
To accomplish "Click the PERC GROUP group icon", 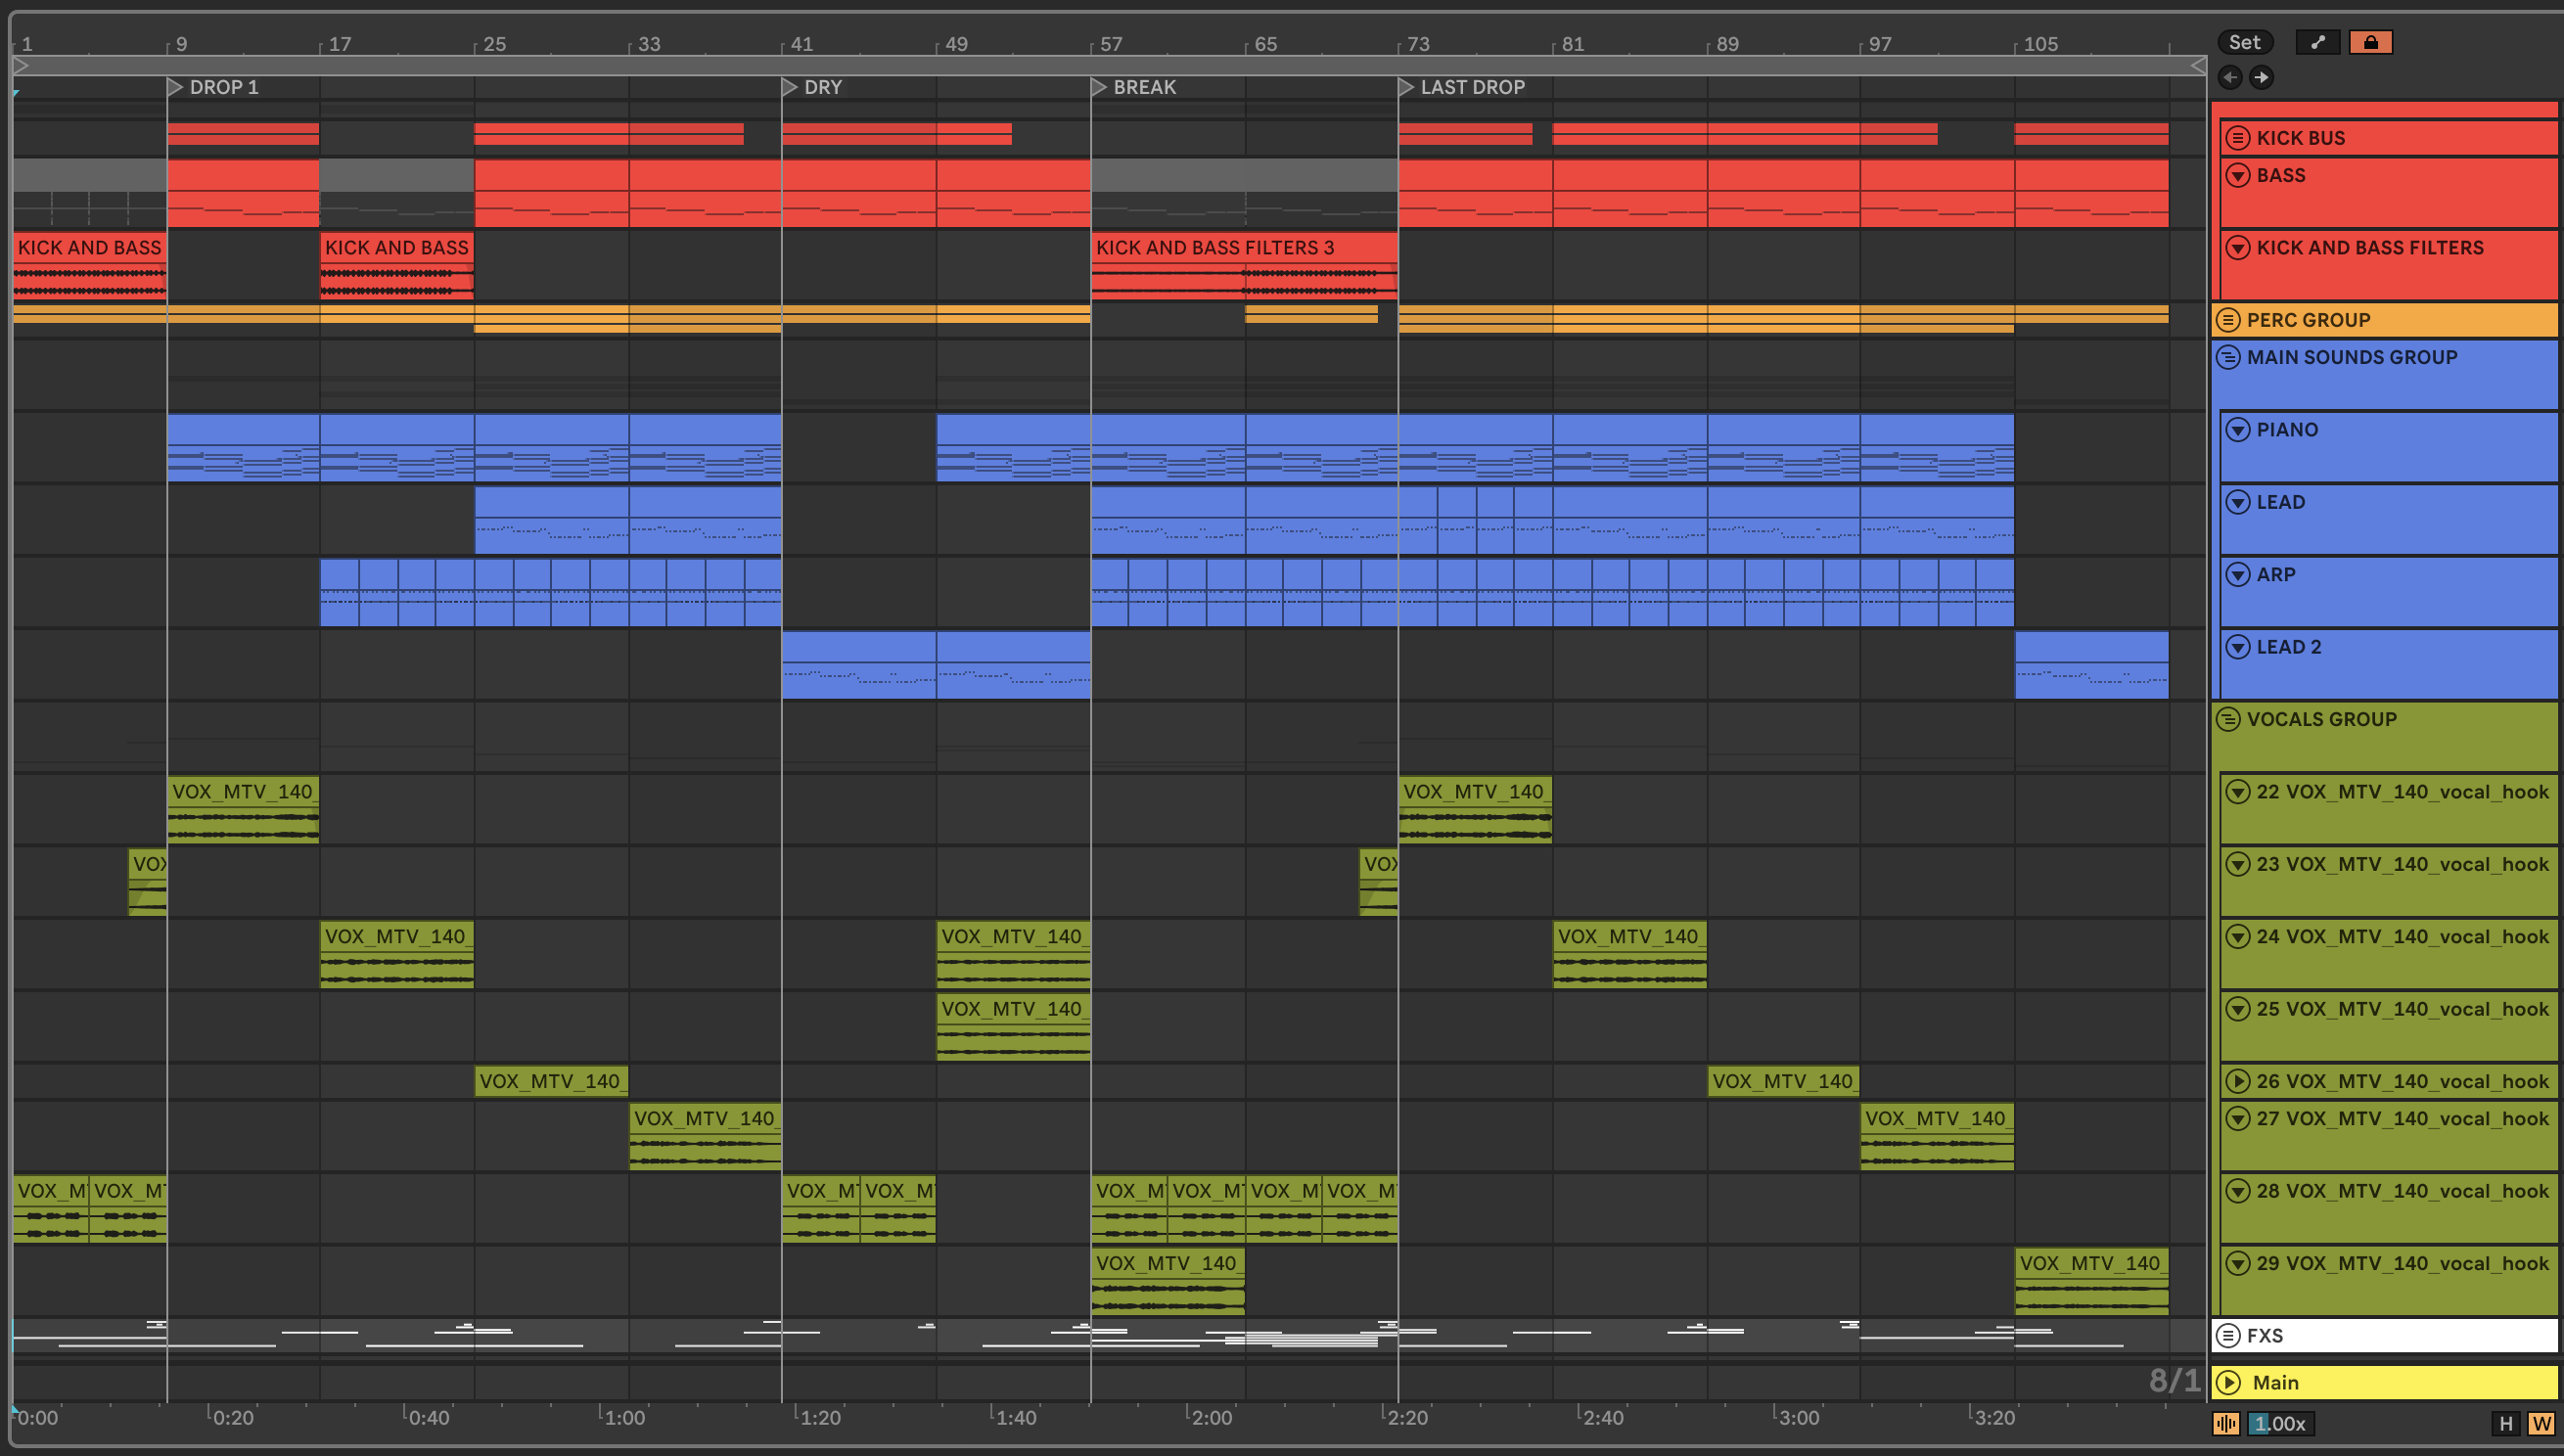I will pos(2228,320).
